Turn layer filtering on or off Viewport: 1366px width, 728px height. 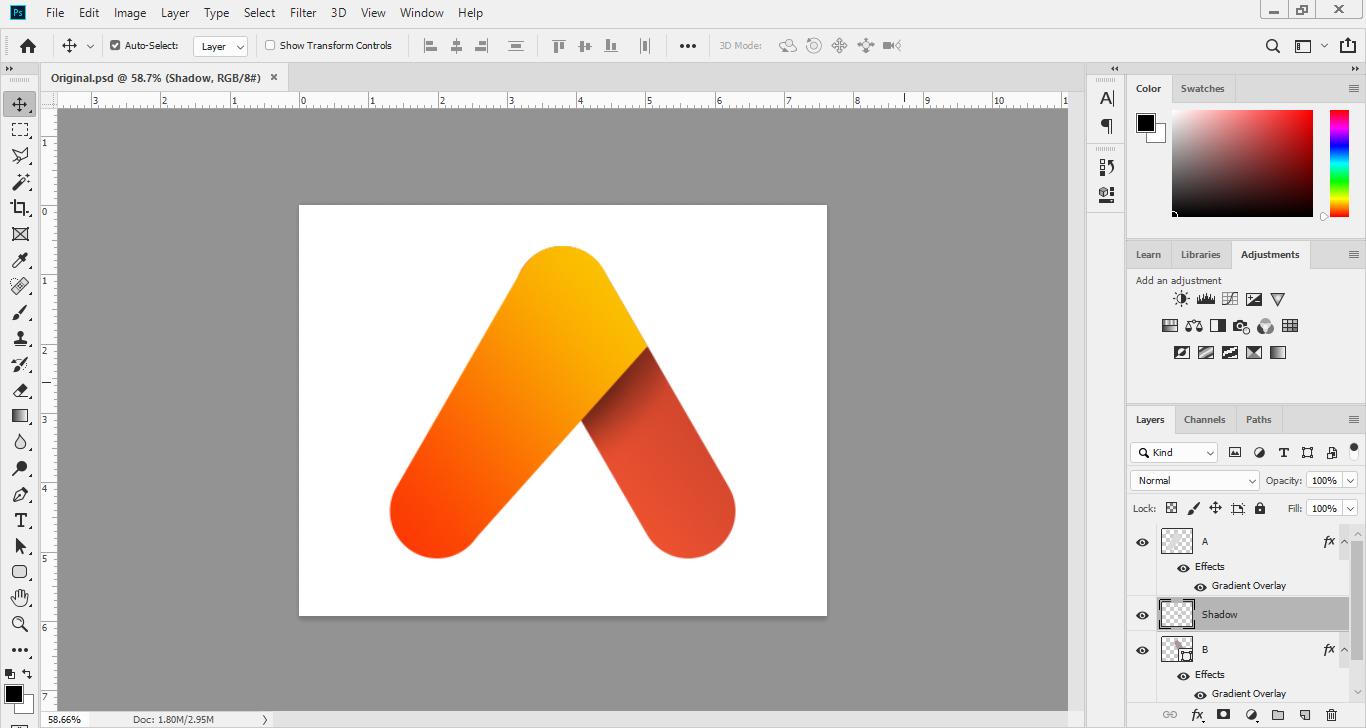(x=1353, y=450)
